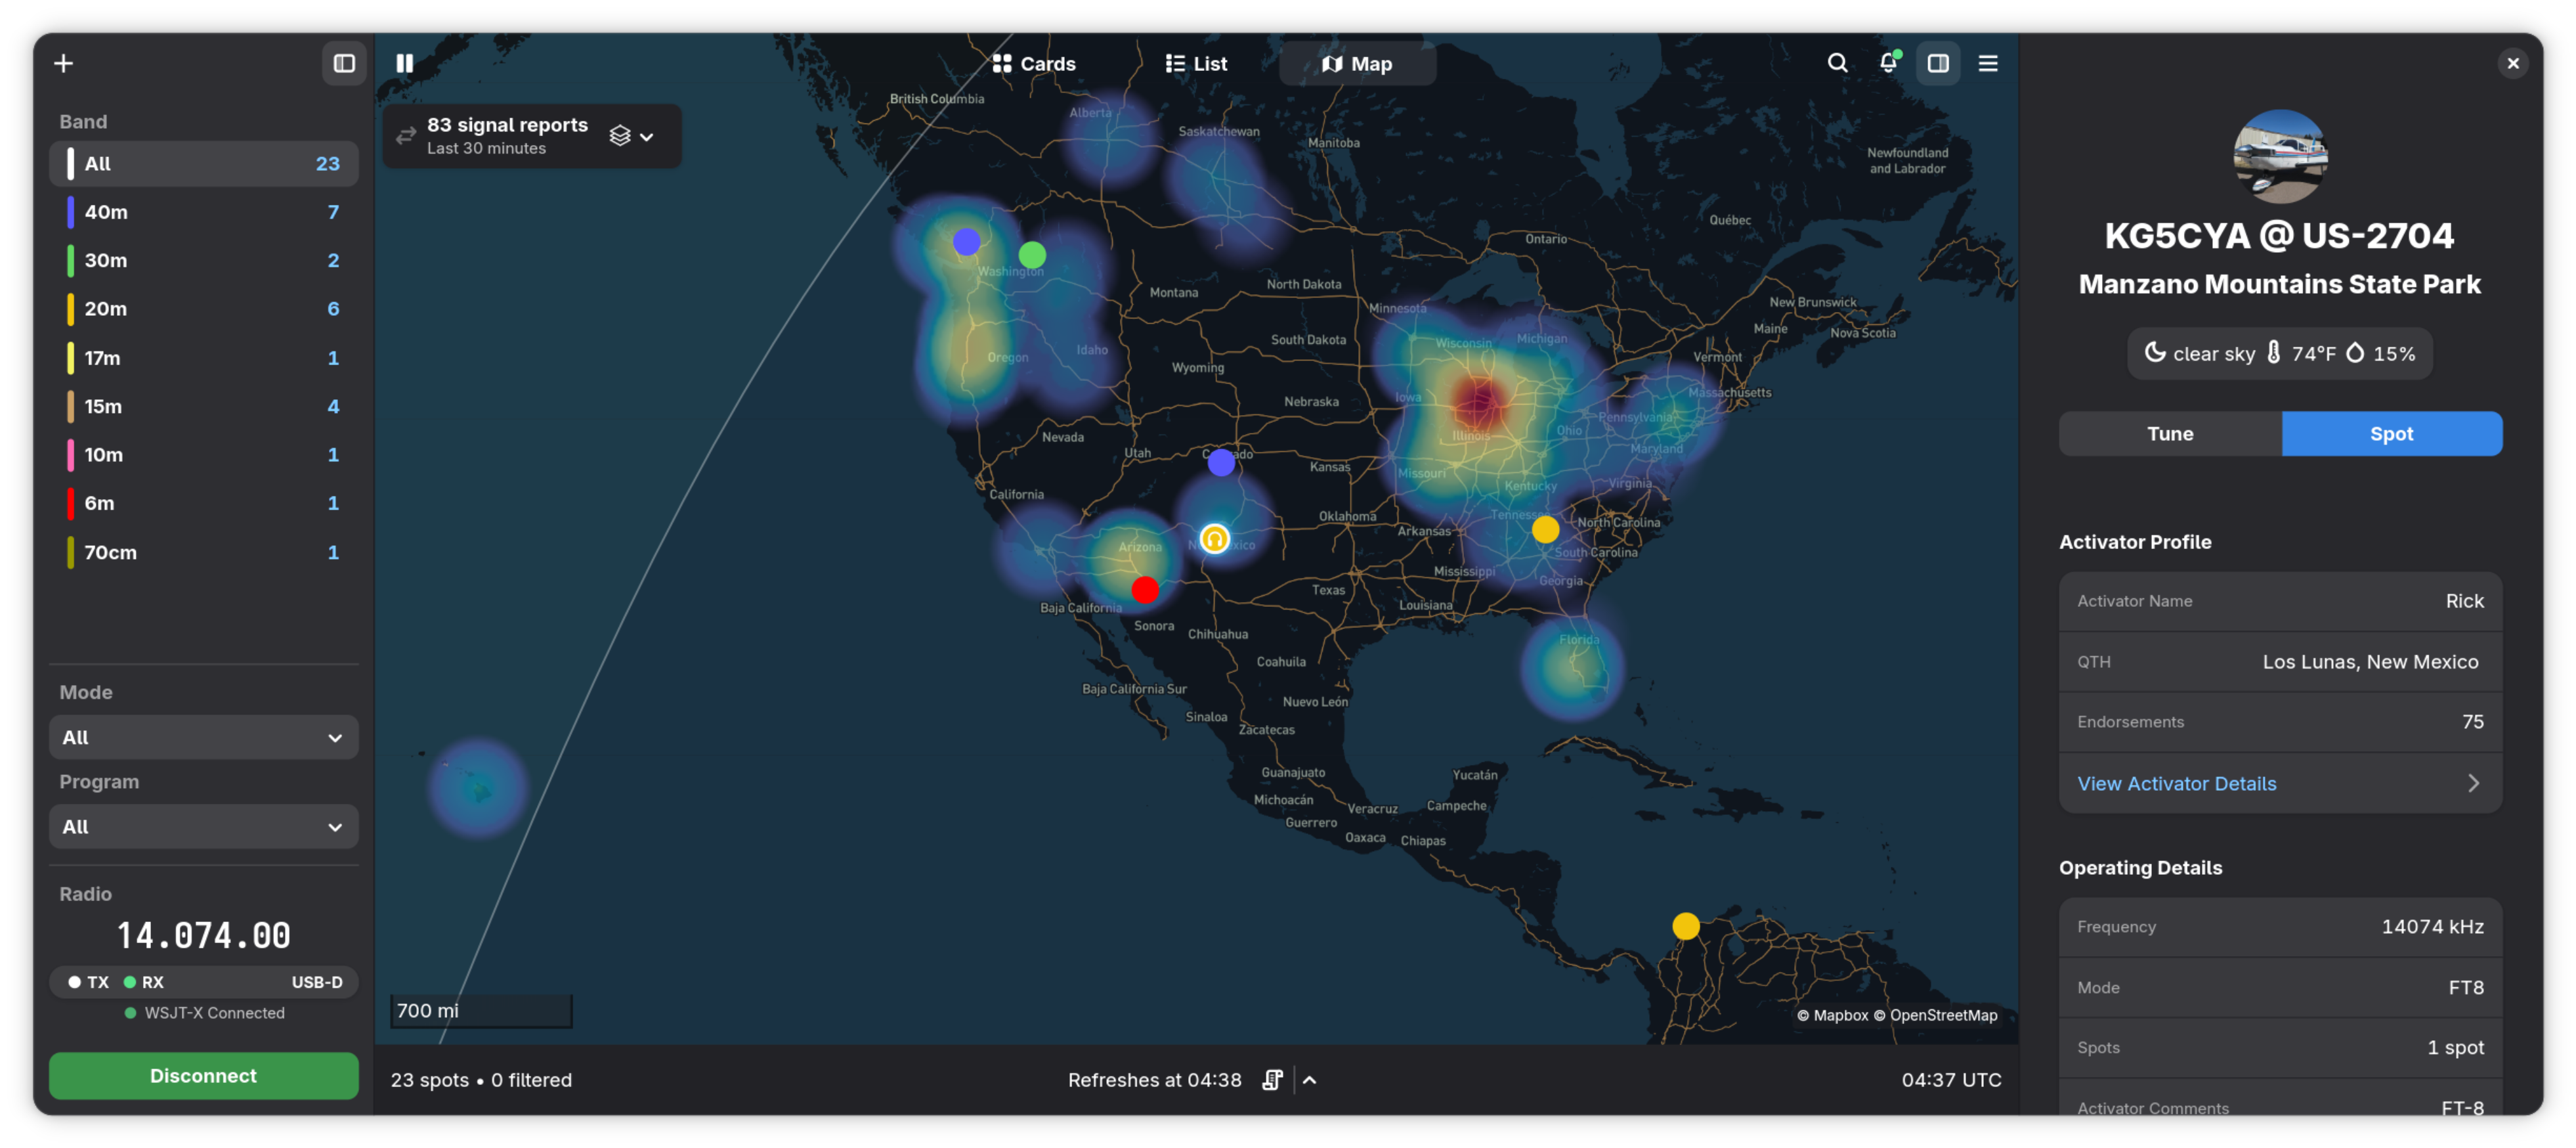This screenshot has height=1148, width=2576.
Task: Click the red 6m spot marker in Arizona
Action: pos(1145,590)
